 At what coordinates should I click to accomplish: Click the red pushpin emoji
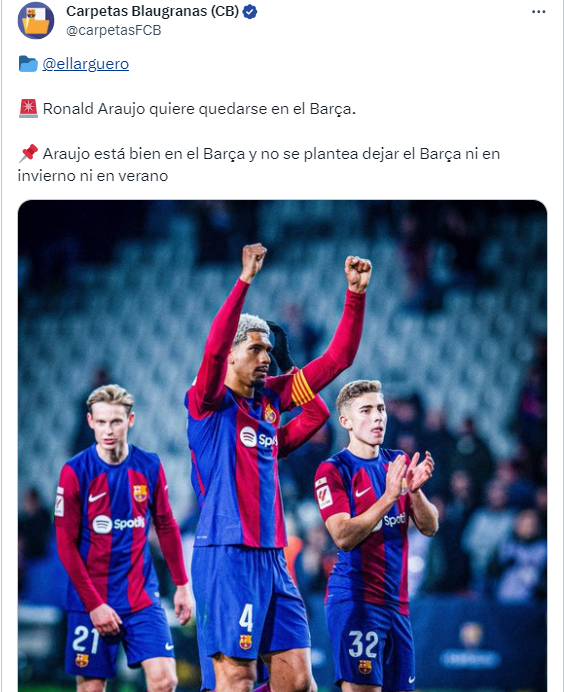coord(29,153)
